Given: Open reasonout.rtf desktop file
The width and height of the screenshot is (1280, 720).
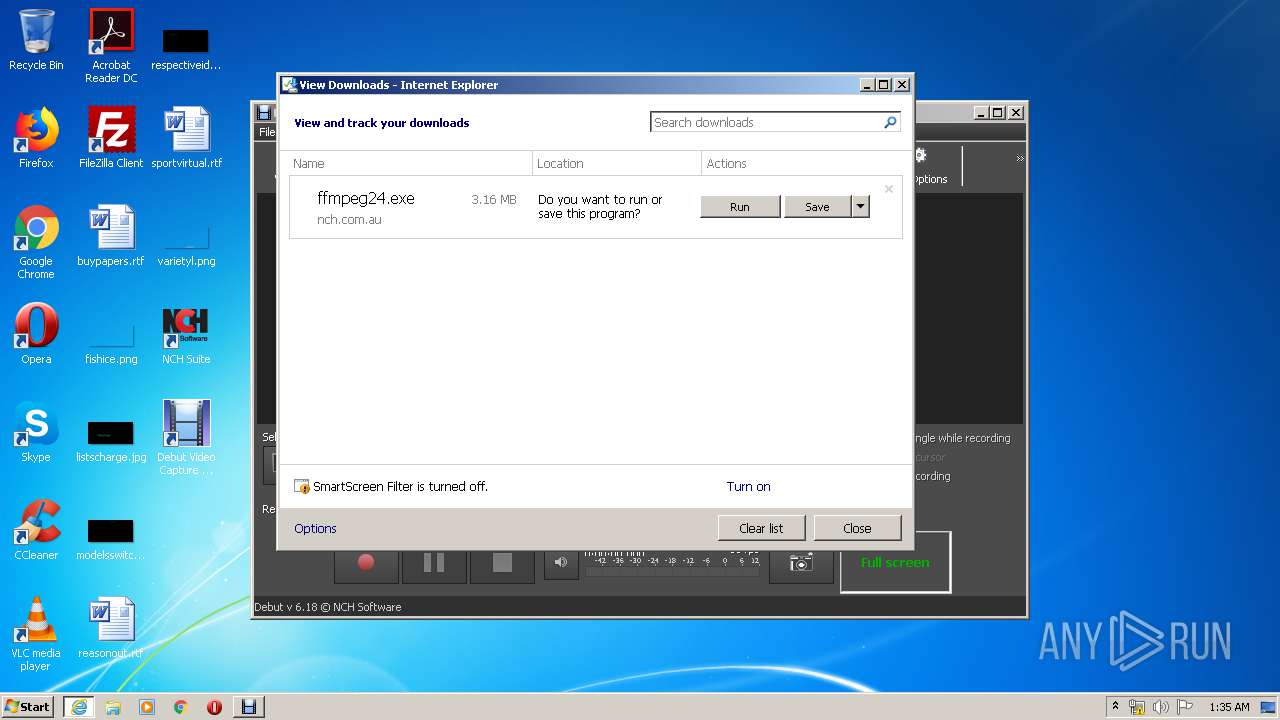Looking at the screenshot, I should pyautogui.click(x=111, y=628).
